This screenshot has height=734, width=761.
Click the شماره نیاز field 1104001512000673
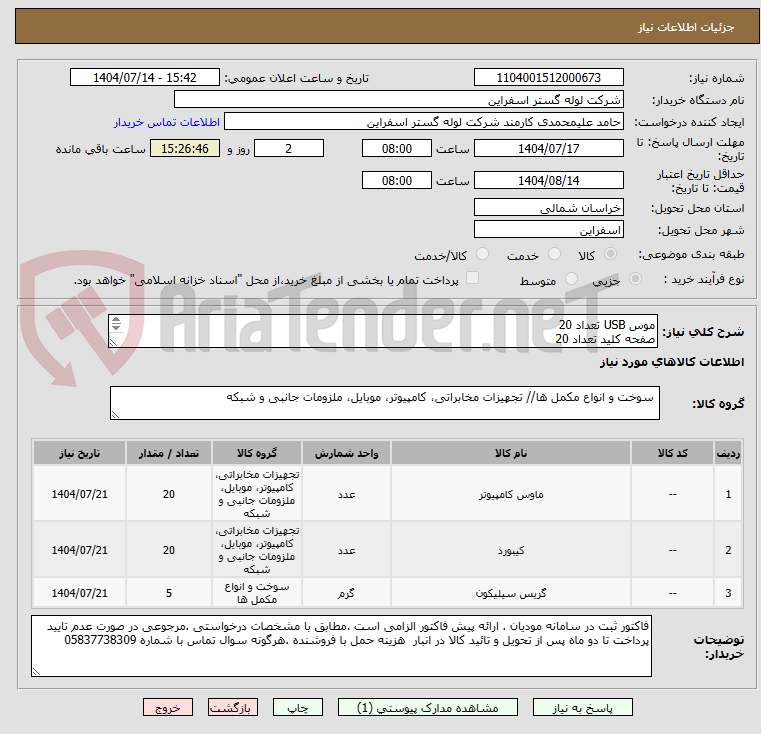(x=548, y=78)
